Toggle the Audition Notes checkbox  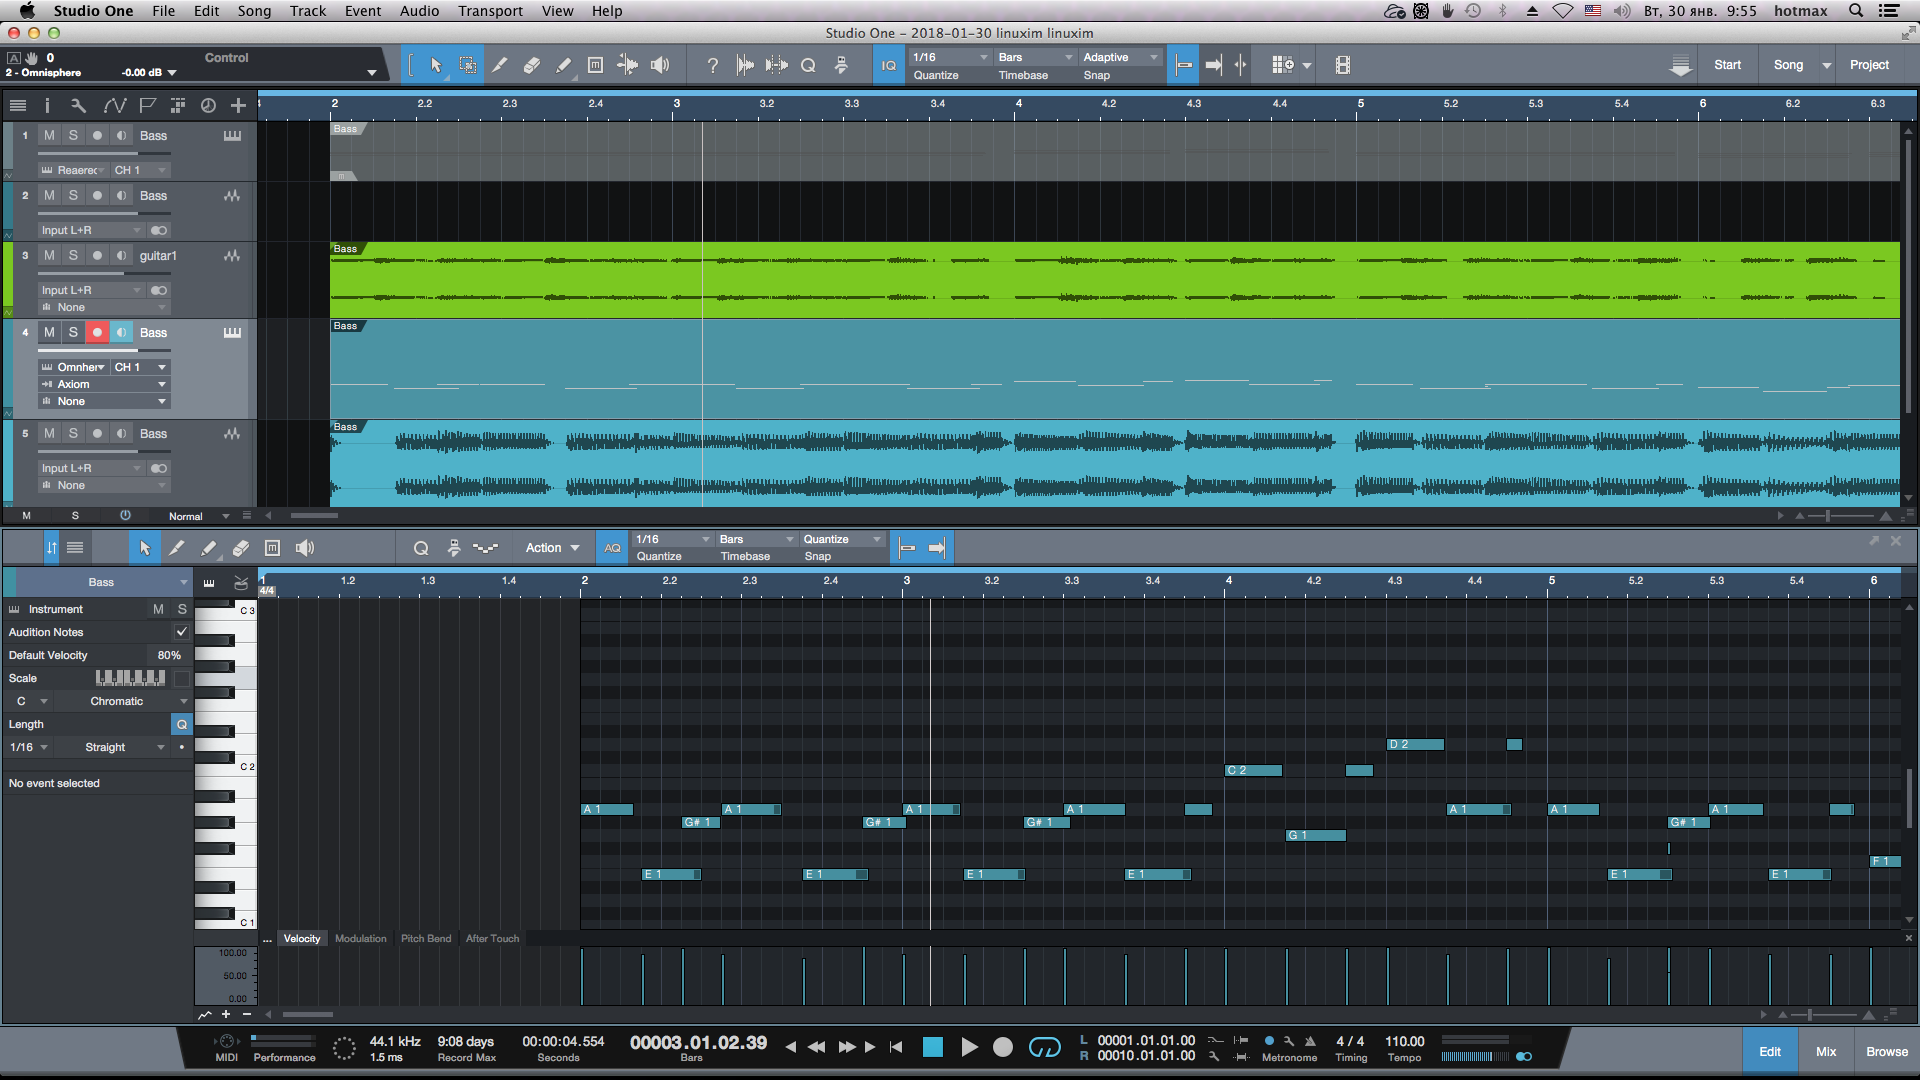coord(181,632)
